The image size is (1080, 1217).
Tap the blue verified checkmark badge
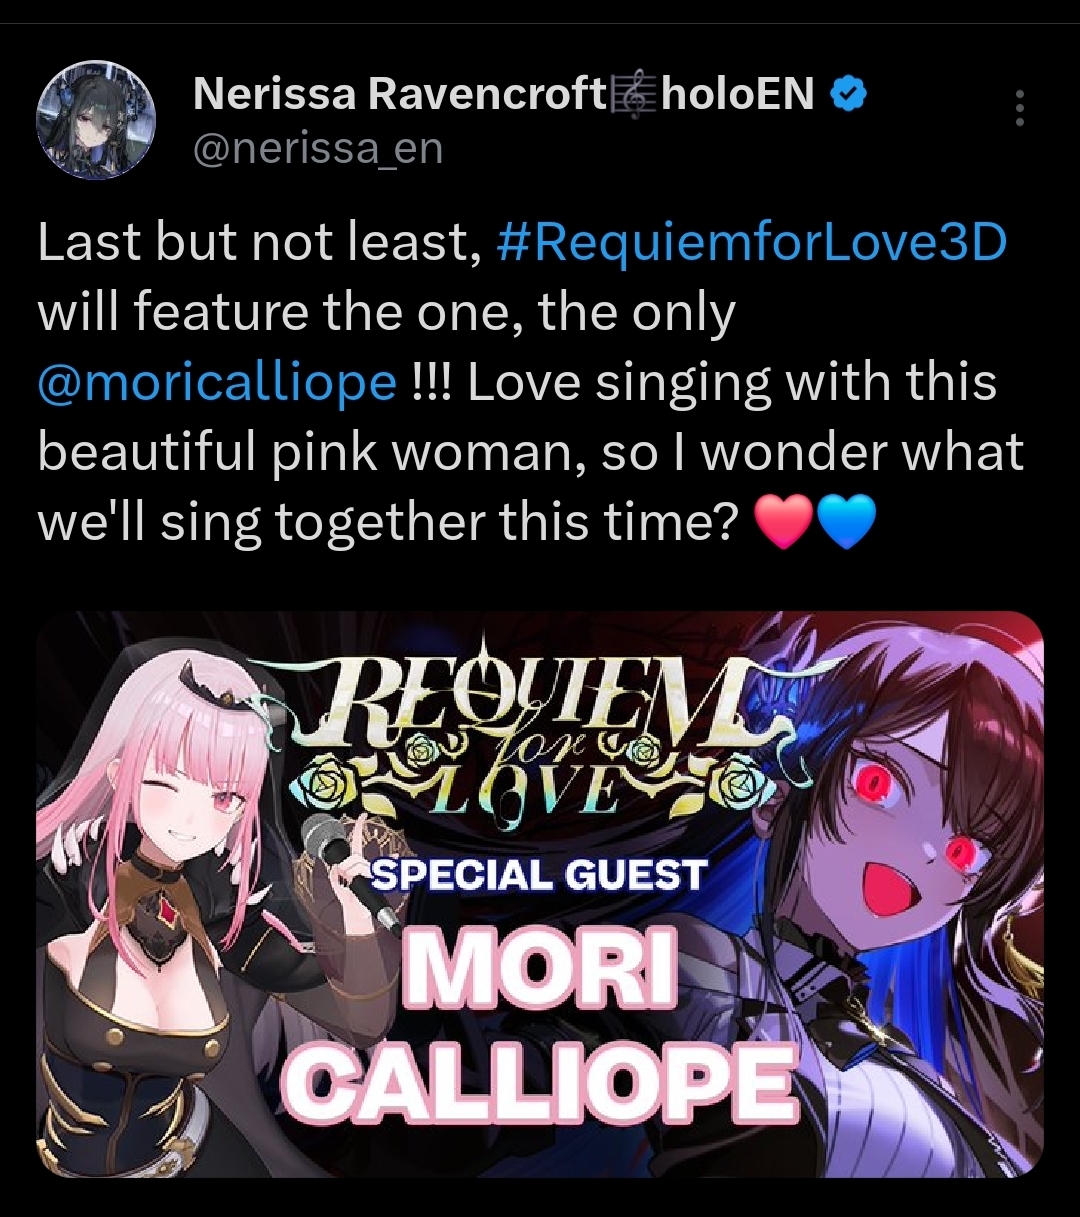pos(849,95)
